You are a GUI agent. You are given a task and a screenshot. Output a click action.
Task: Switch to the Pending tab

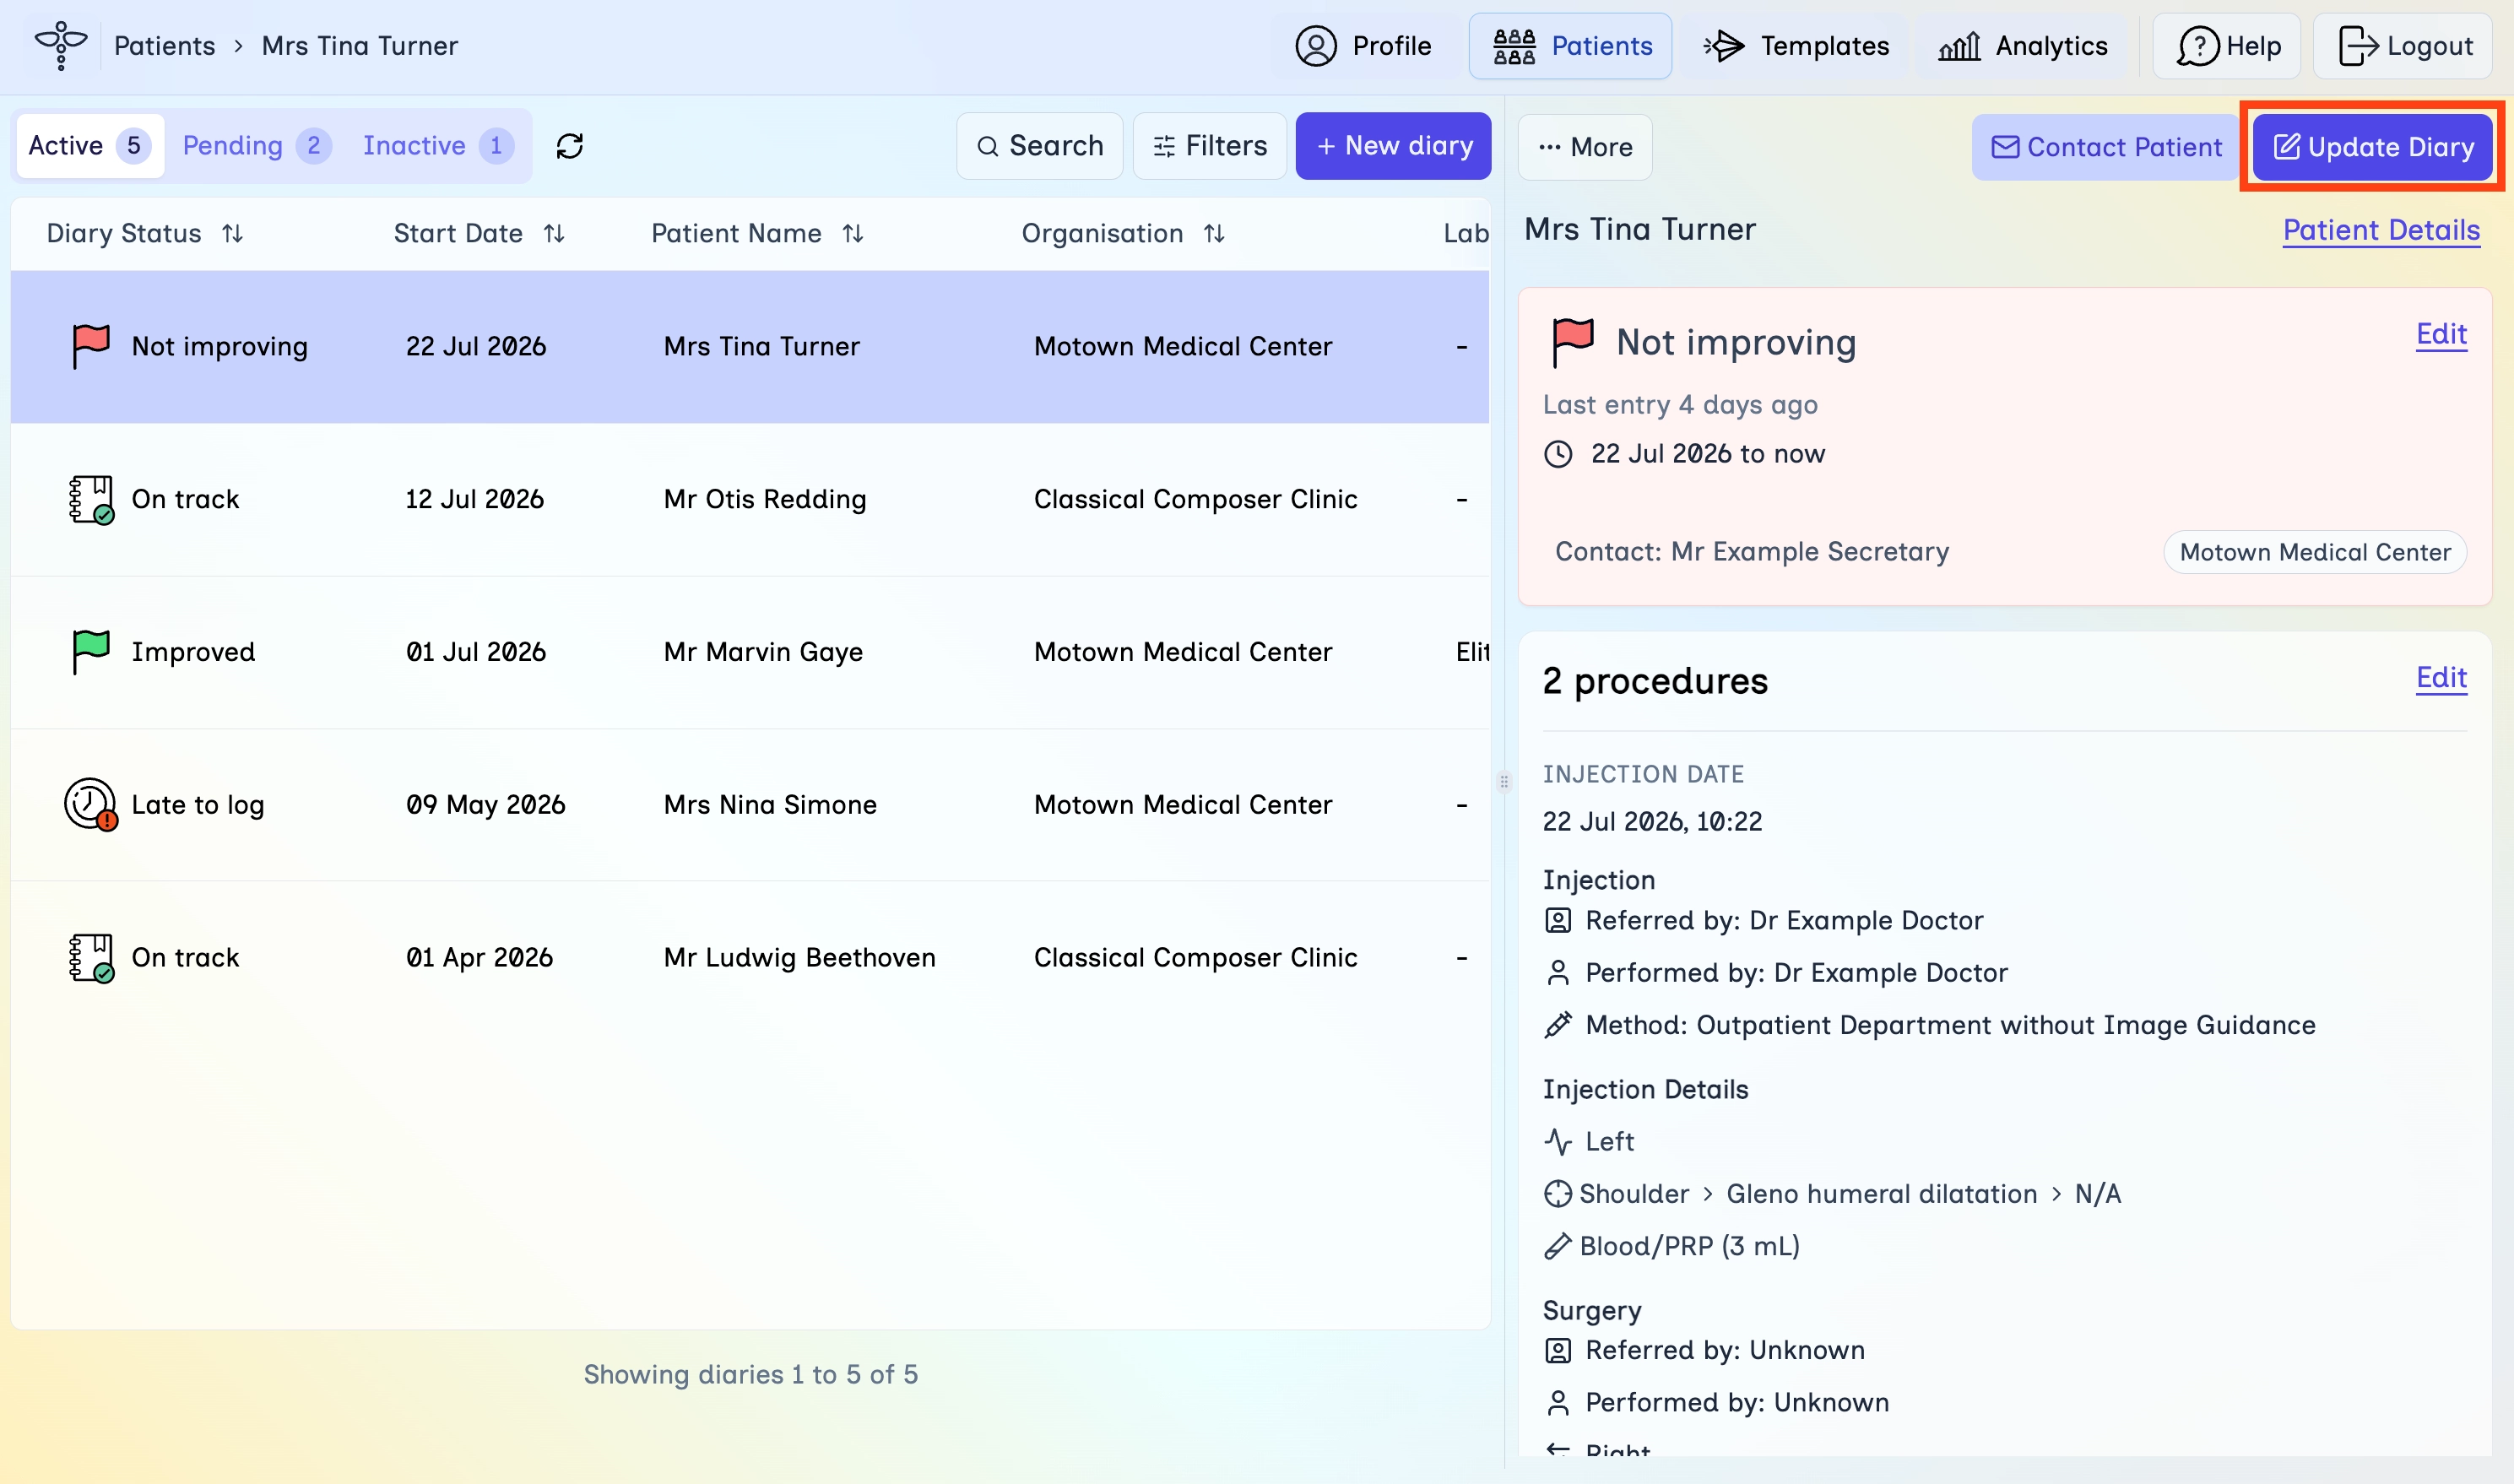pyautogui.click(x=256, y=146)
